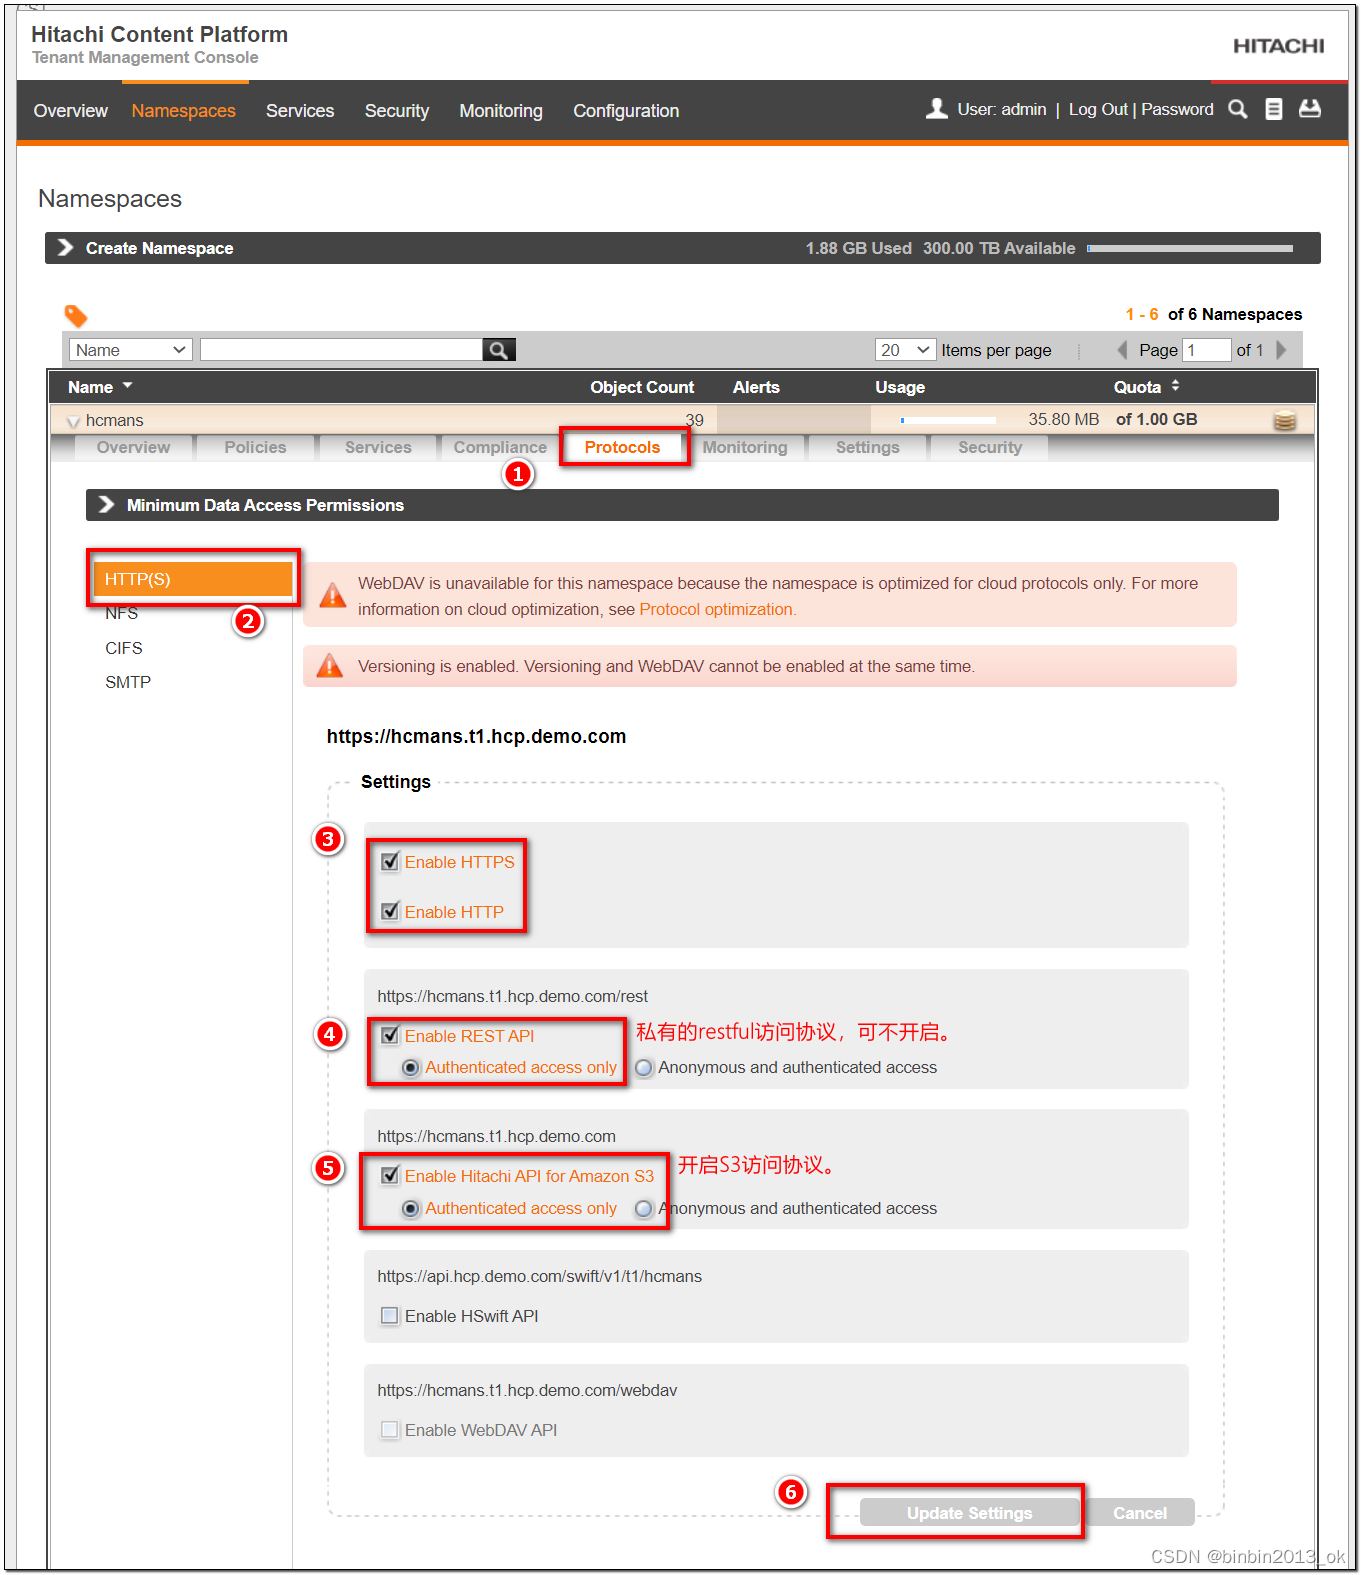Sort by Name column header arrow
Screen dimensions: 1361x1575
[x=128, y=385]
